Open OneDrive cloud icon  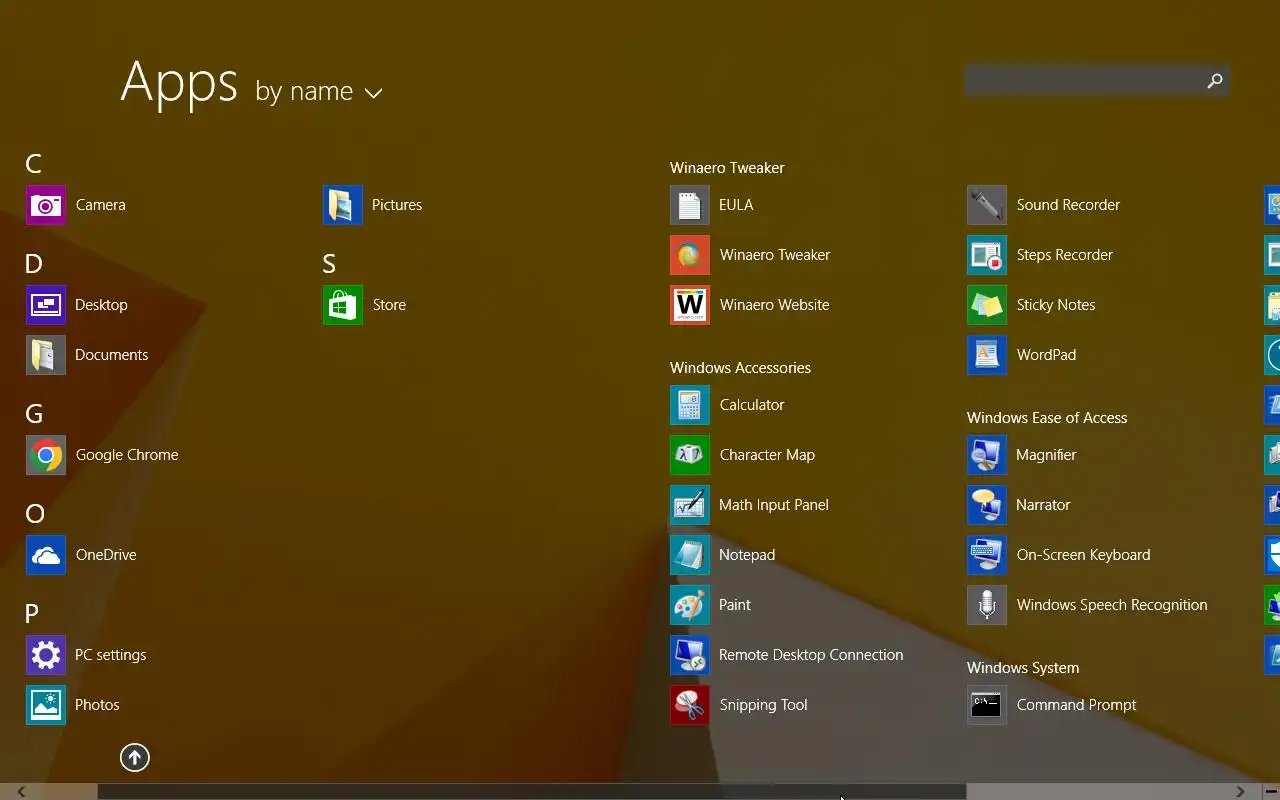(46, 555)
